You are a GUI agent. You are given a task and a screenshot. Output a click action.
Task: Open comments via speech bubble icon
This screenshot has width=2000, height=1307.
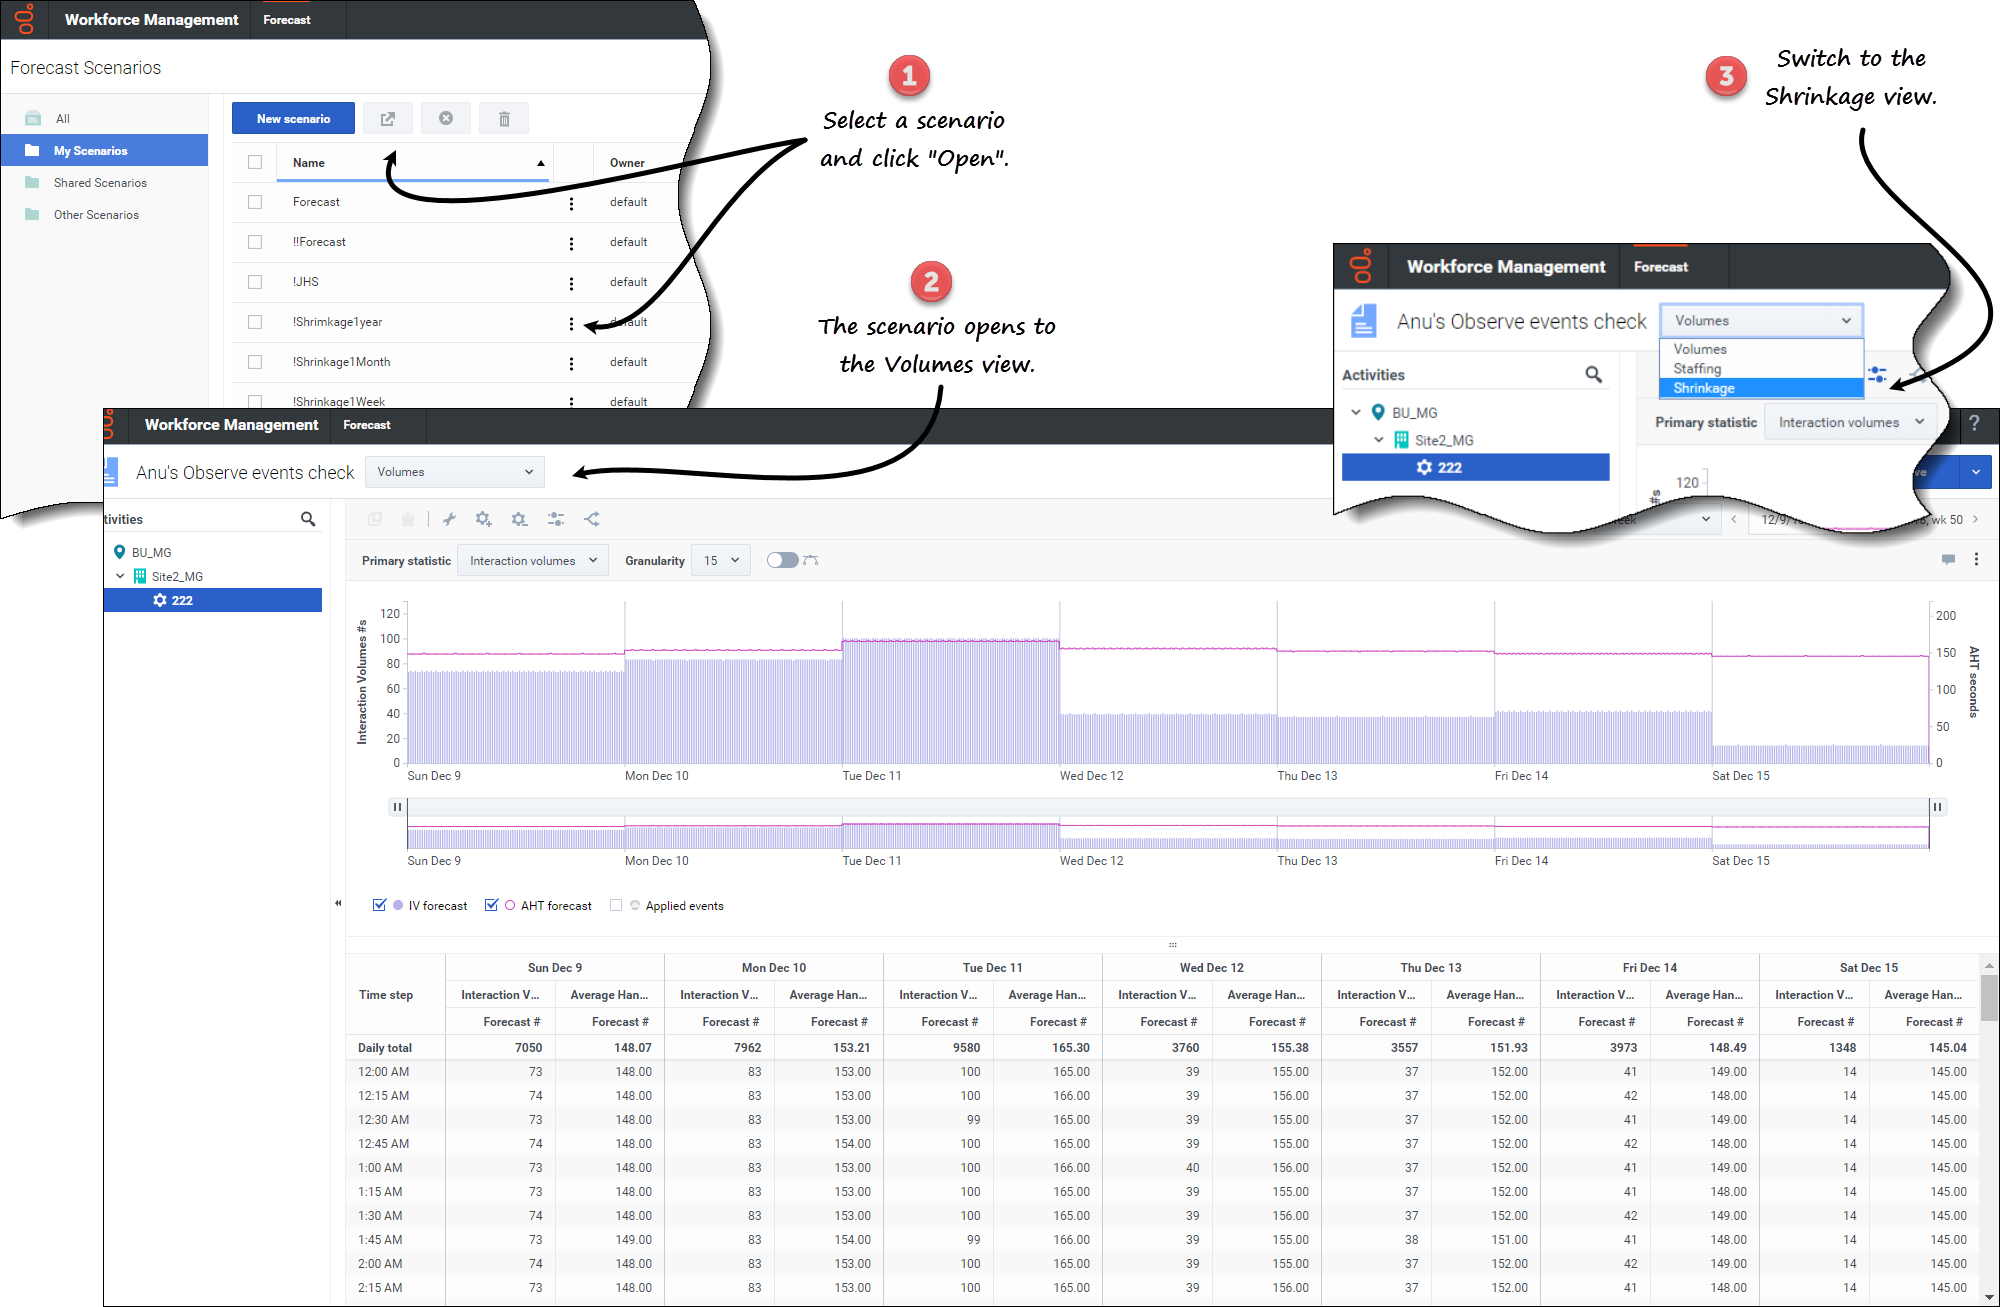1948,559
